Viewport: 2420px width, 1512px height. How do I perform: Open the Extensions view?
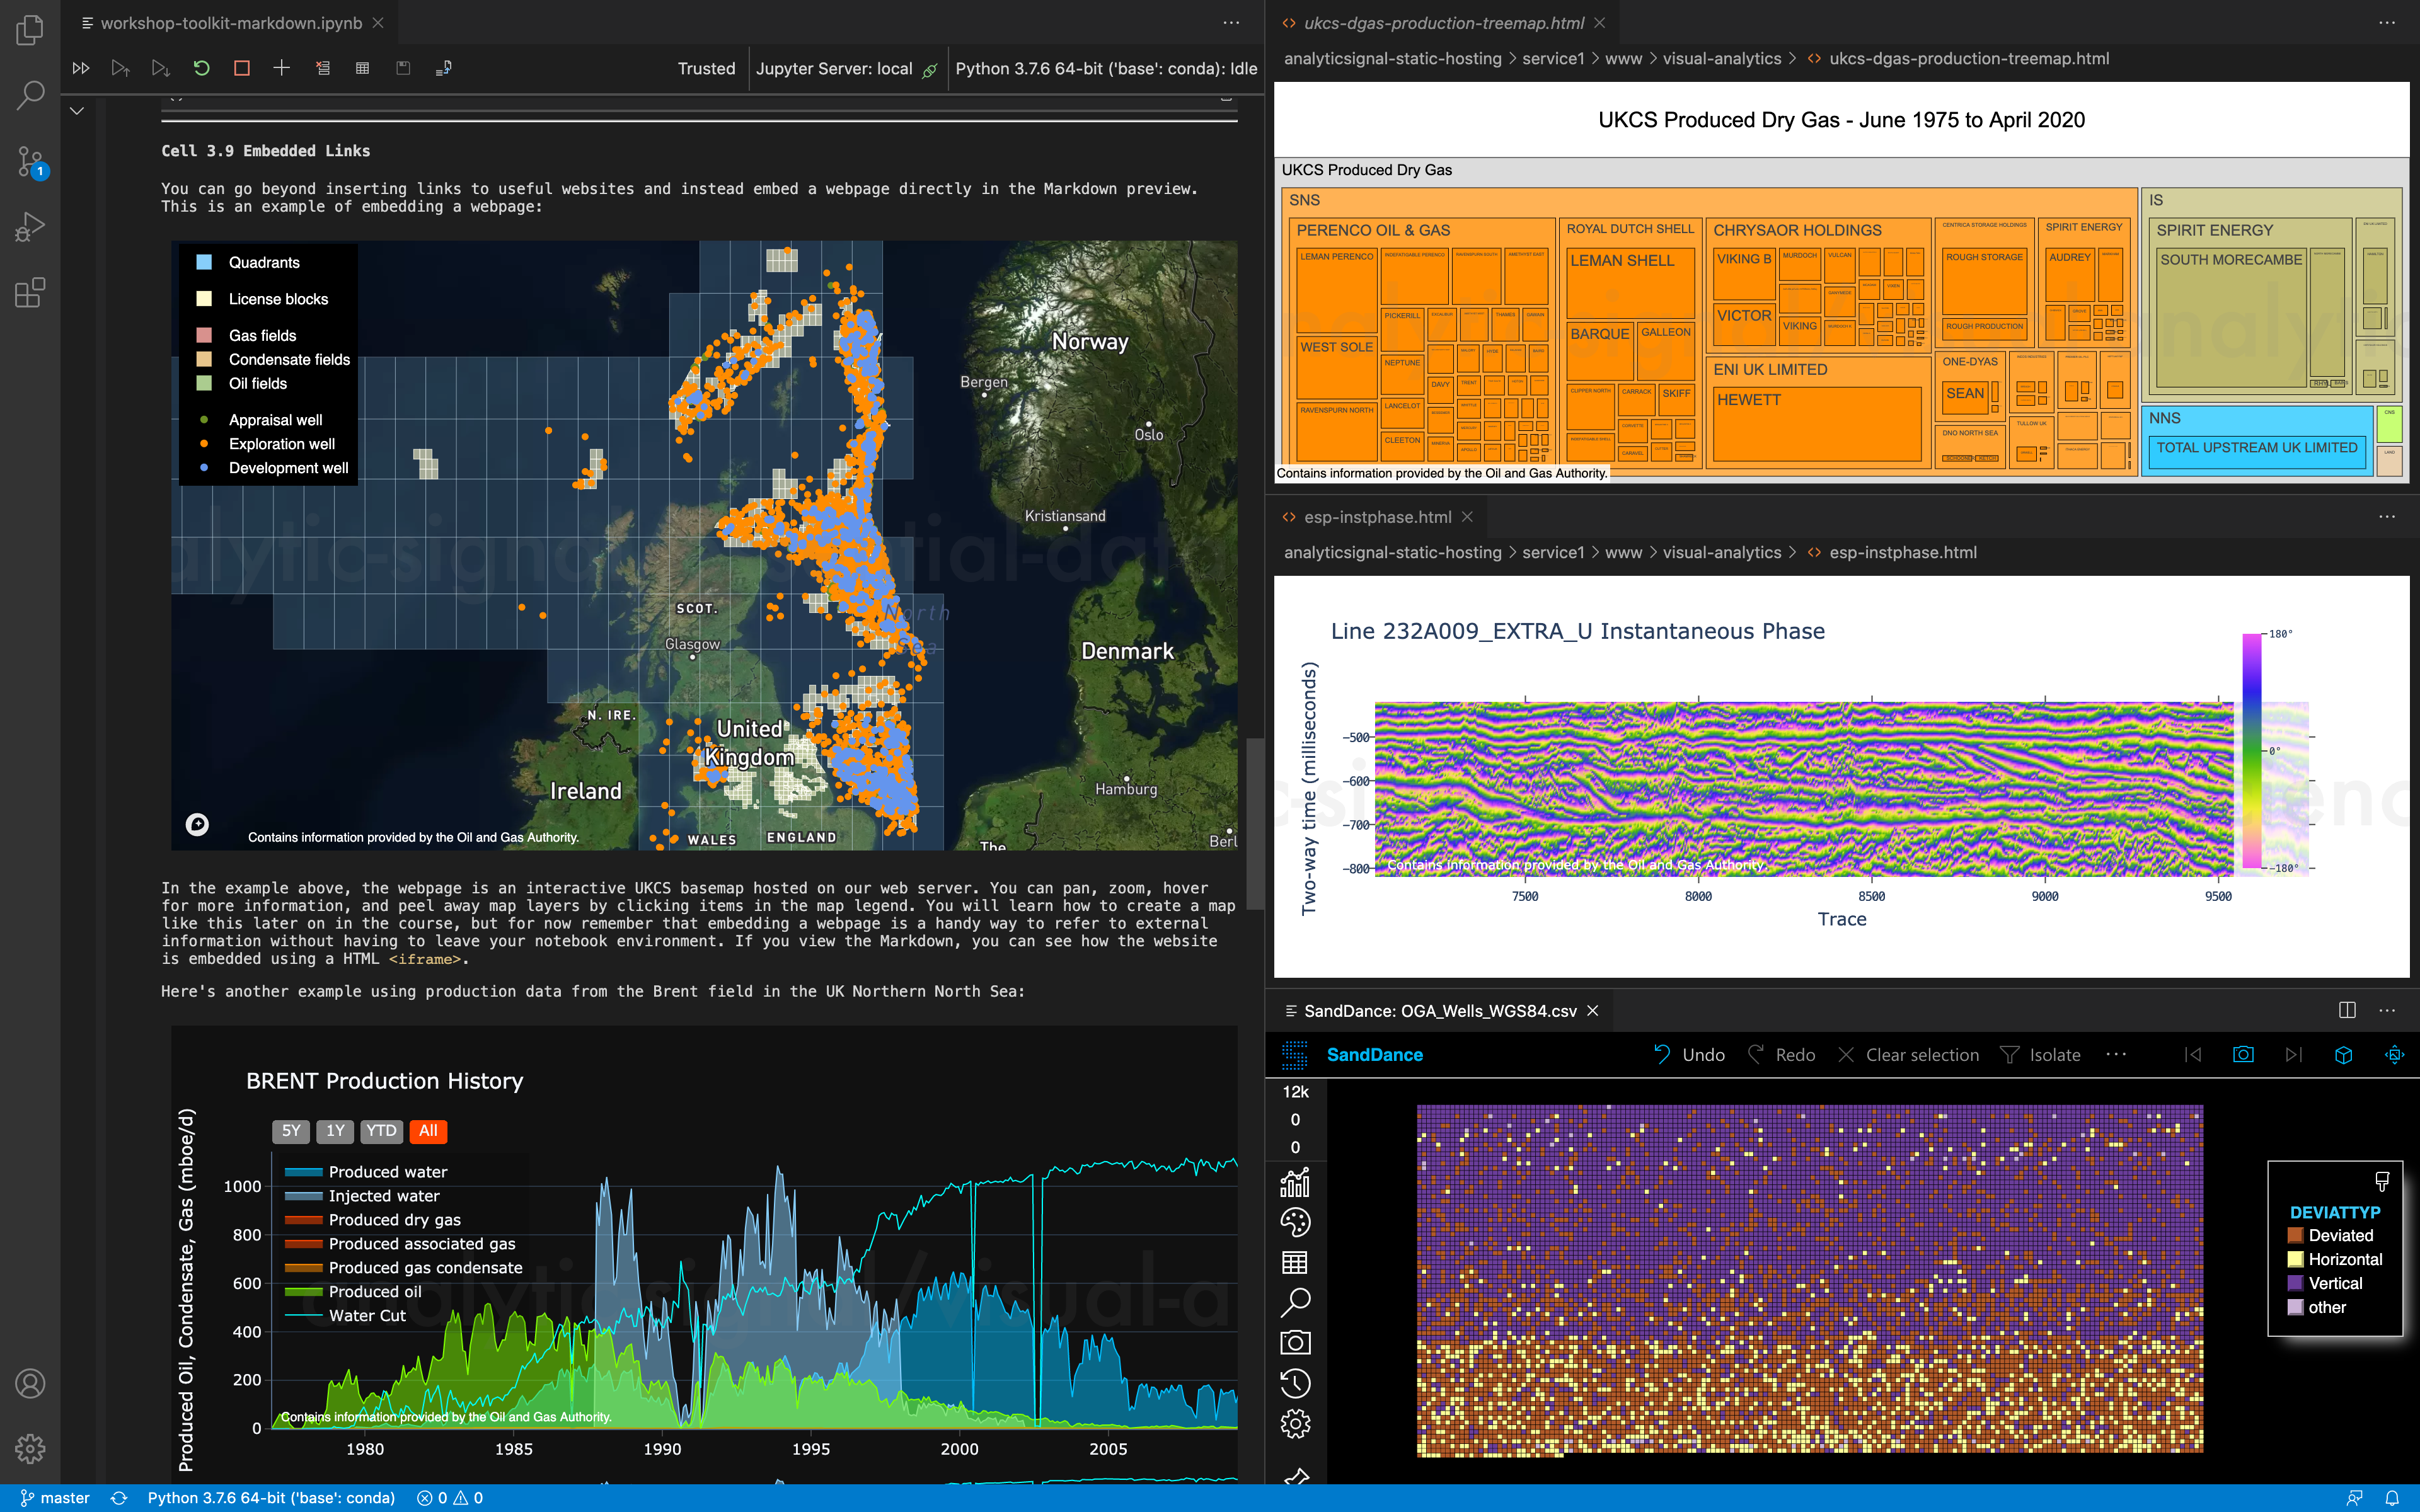tap(30, 293)
